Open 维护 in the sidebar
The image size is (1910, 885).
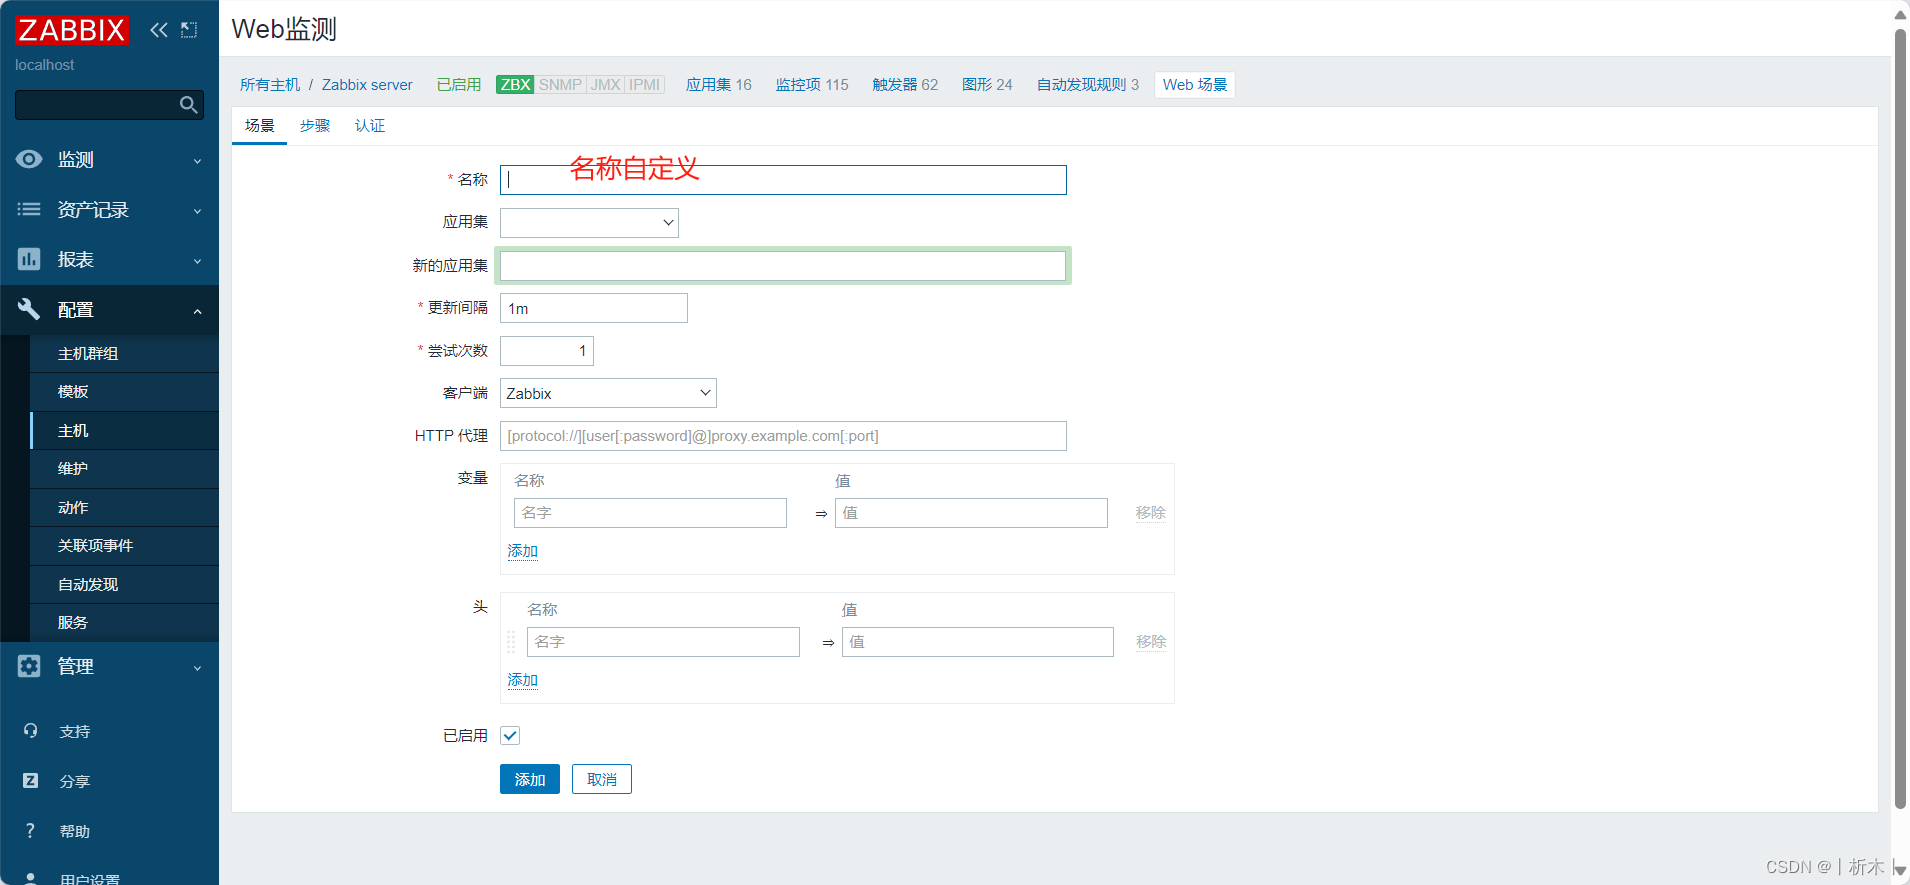click(124, 469)
